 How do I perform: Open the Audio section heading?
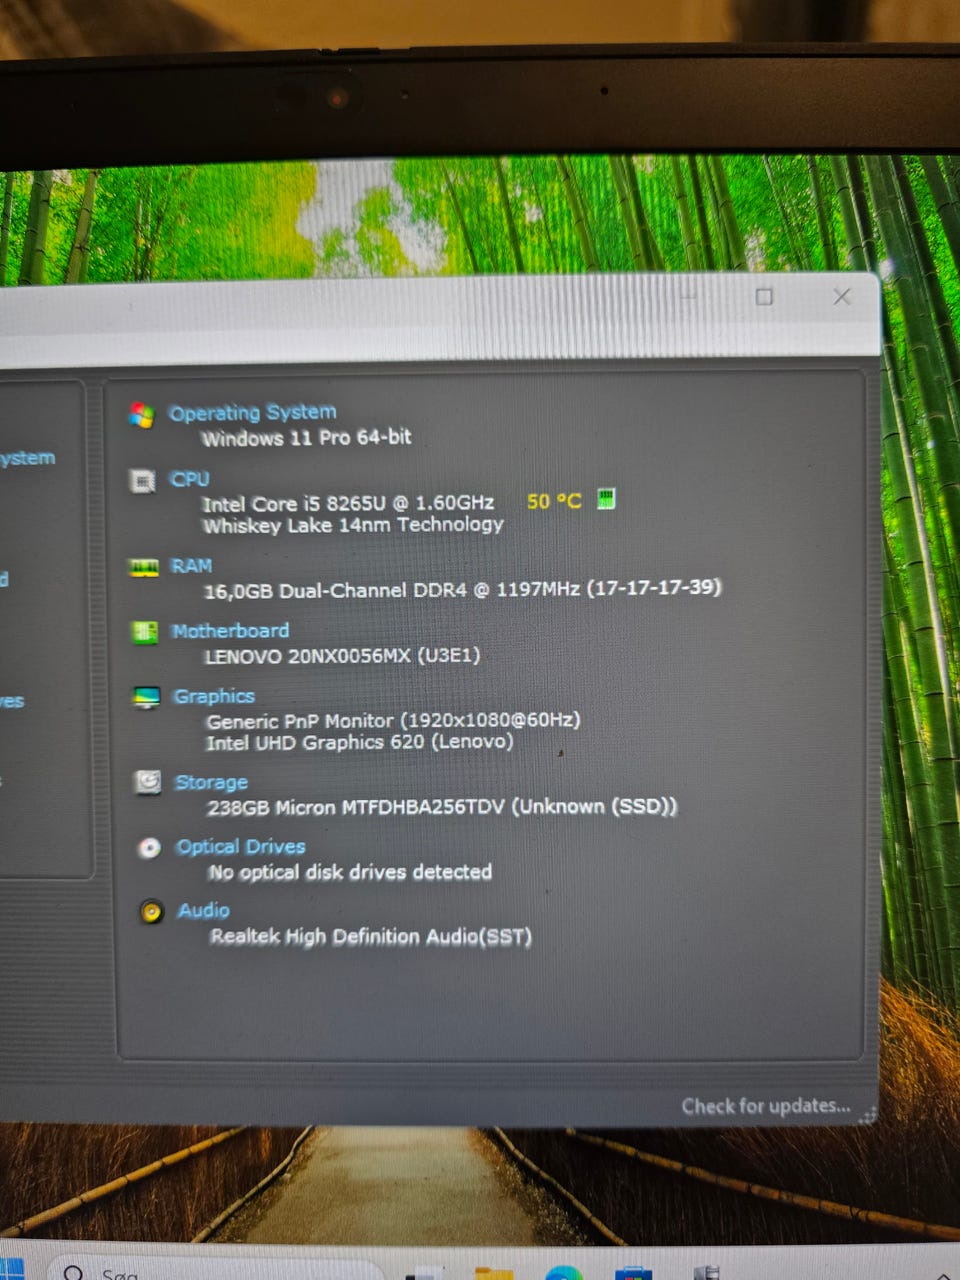(204, 910)
